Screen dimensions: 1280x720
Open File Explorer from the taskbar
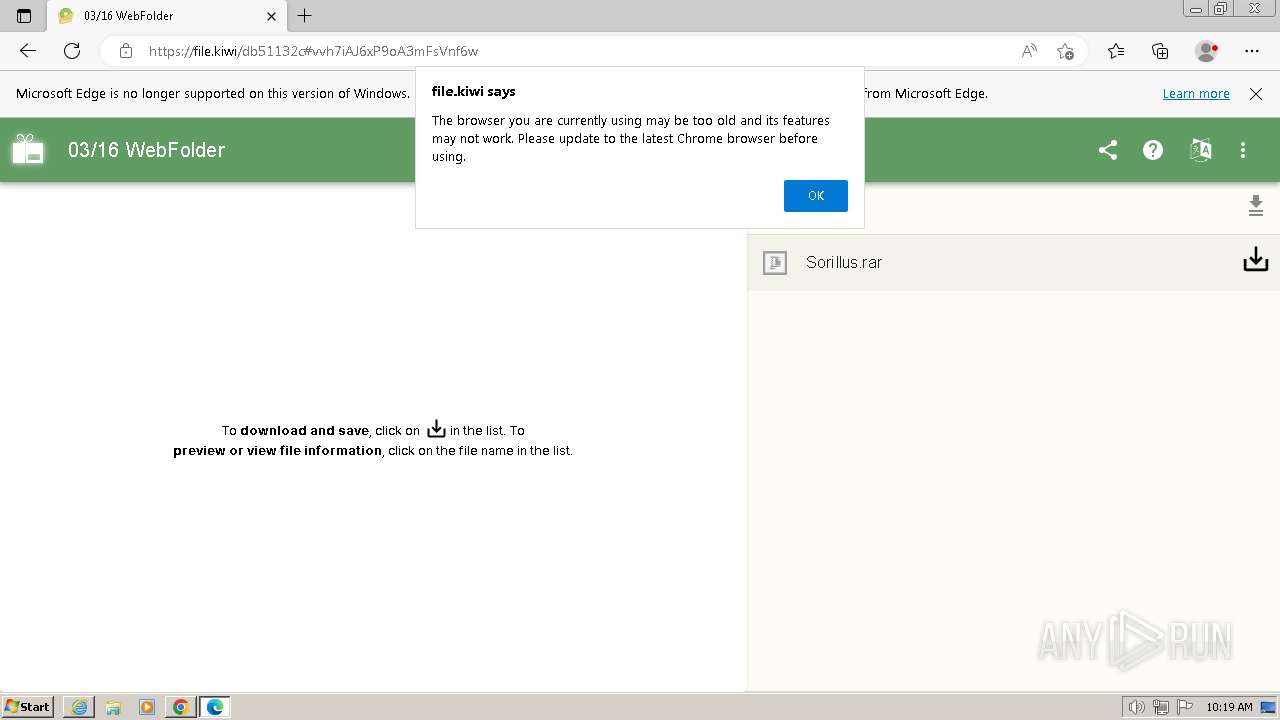[113, 707]
